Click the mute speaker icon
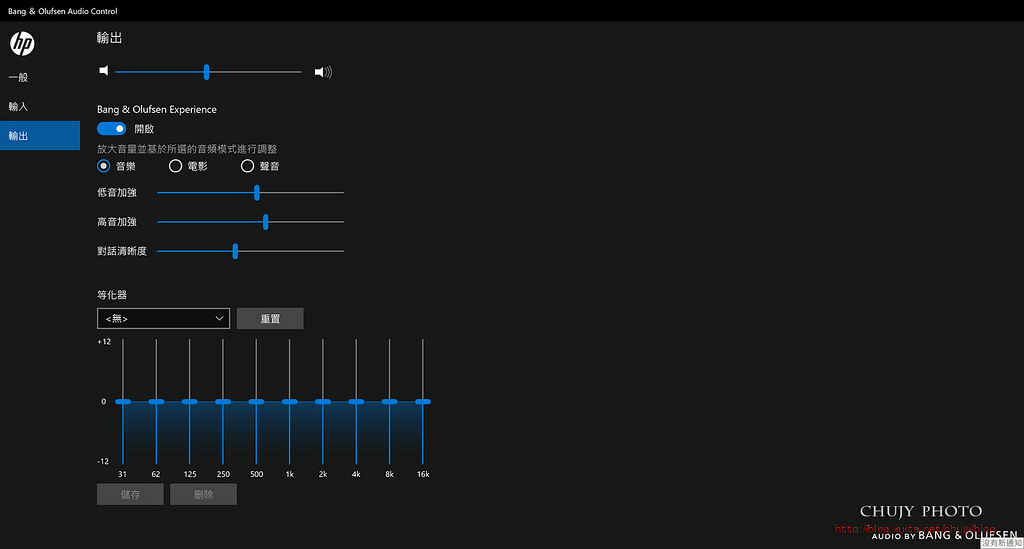Viewport: 1024px width, 549px height. click(103, 71)
